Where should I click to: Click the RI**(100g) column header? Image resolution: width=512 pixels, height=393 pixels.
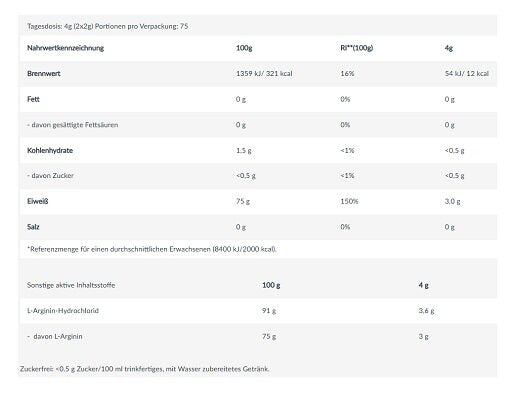pos(357,48)
